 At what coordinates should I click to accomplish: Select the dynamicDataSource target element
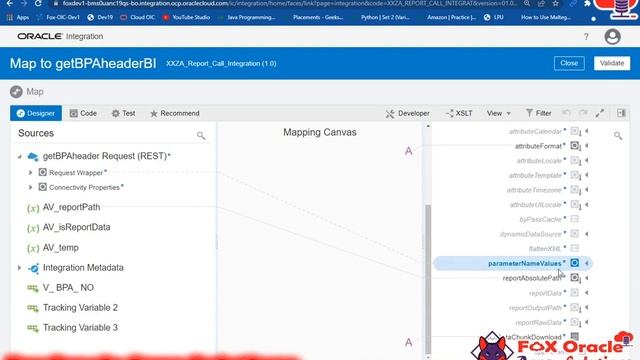pyautogui.click(x=531, y=234)
